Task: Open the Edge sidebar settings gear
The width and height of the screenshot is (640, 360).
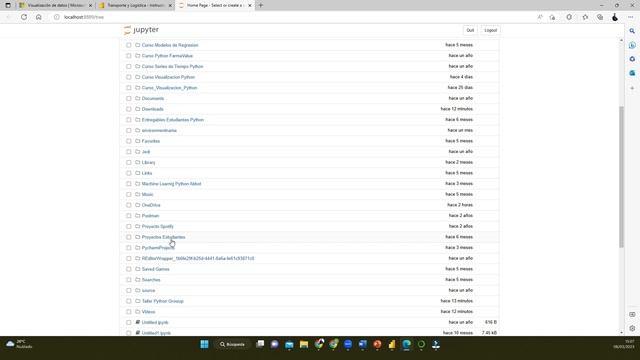Action: pos(632,328)
